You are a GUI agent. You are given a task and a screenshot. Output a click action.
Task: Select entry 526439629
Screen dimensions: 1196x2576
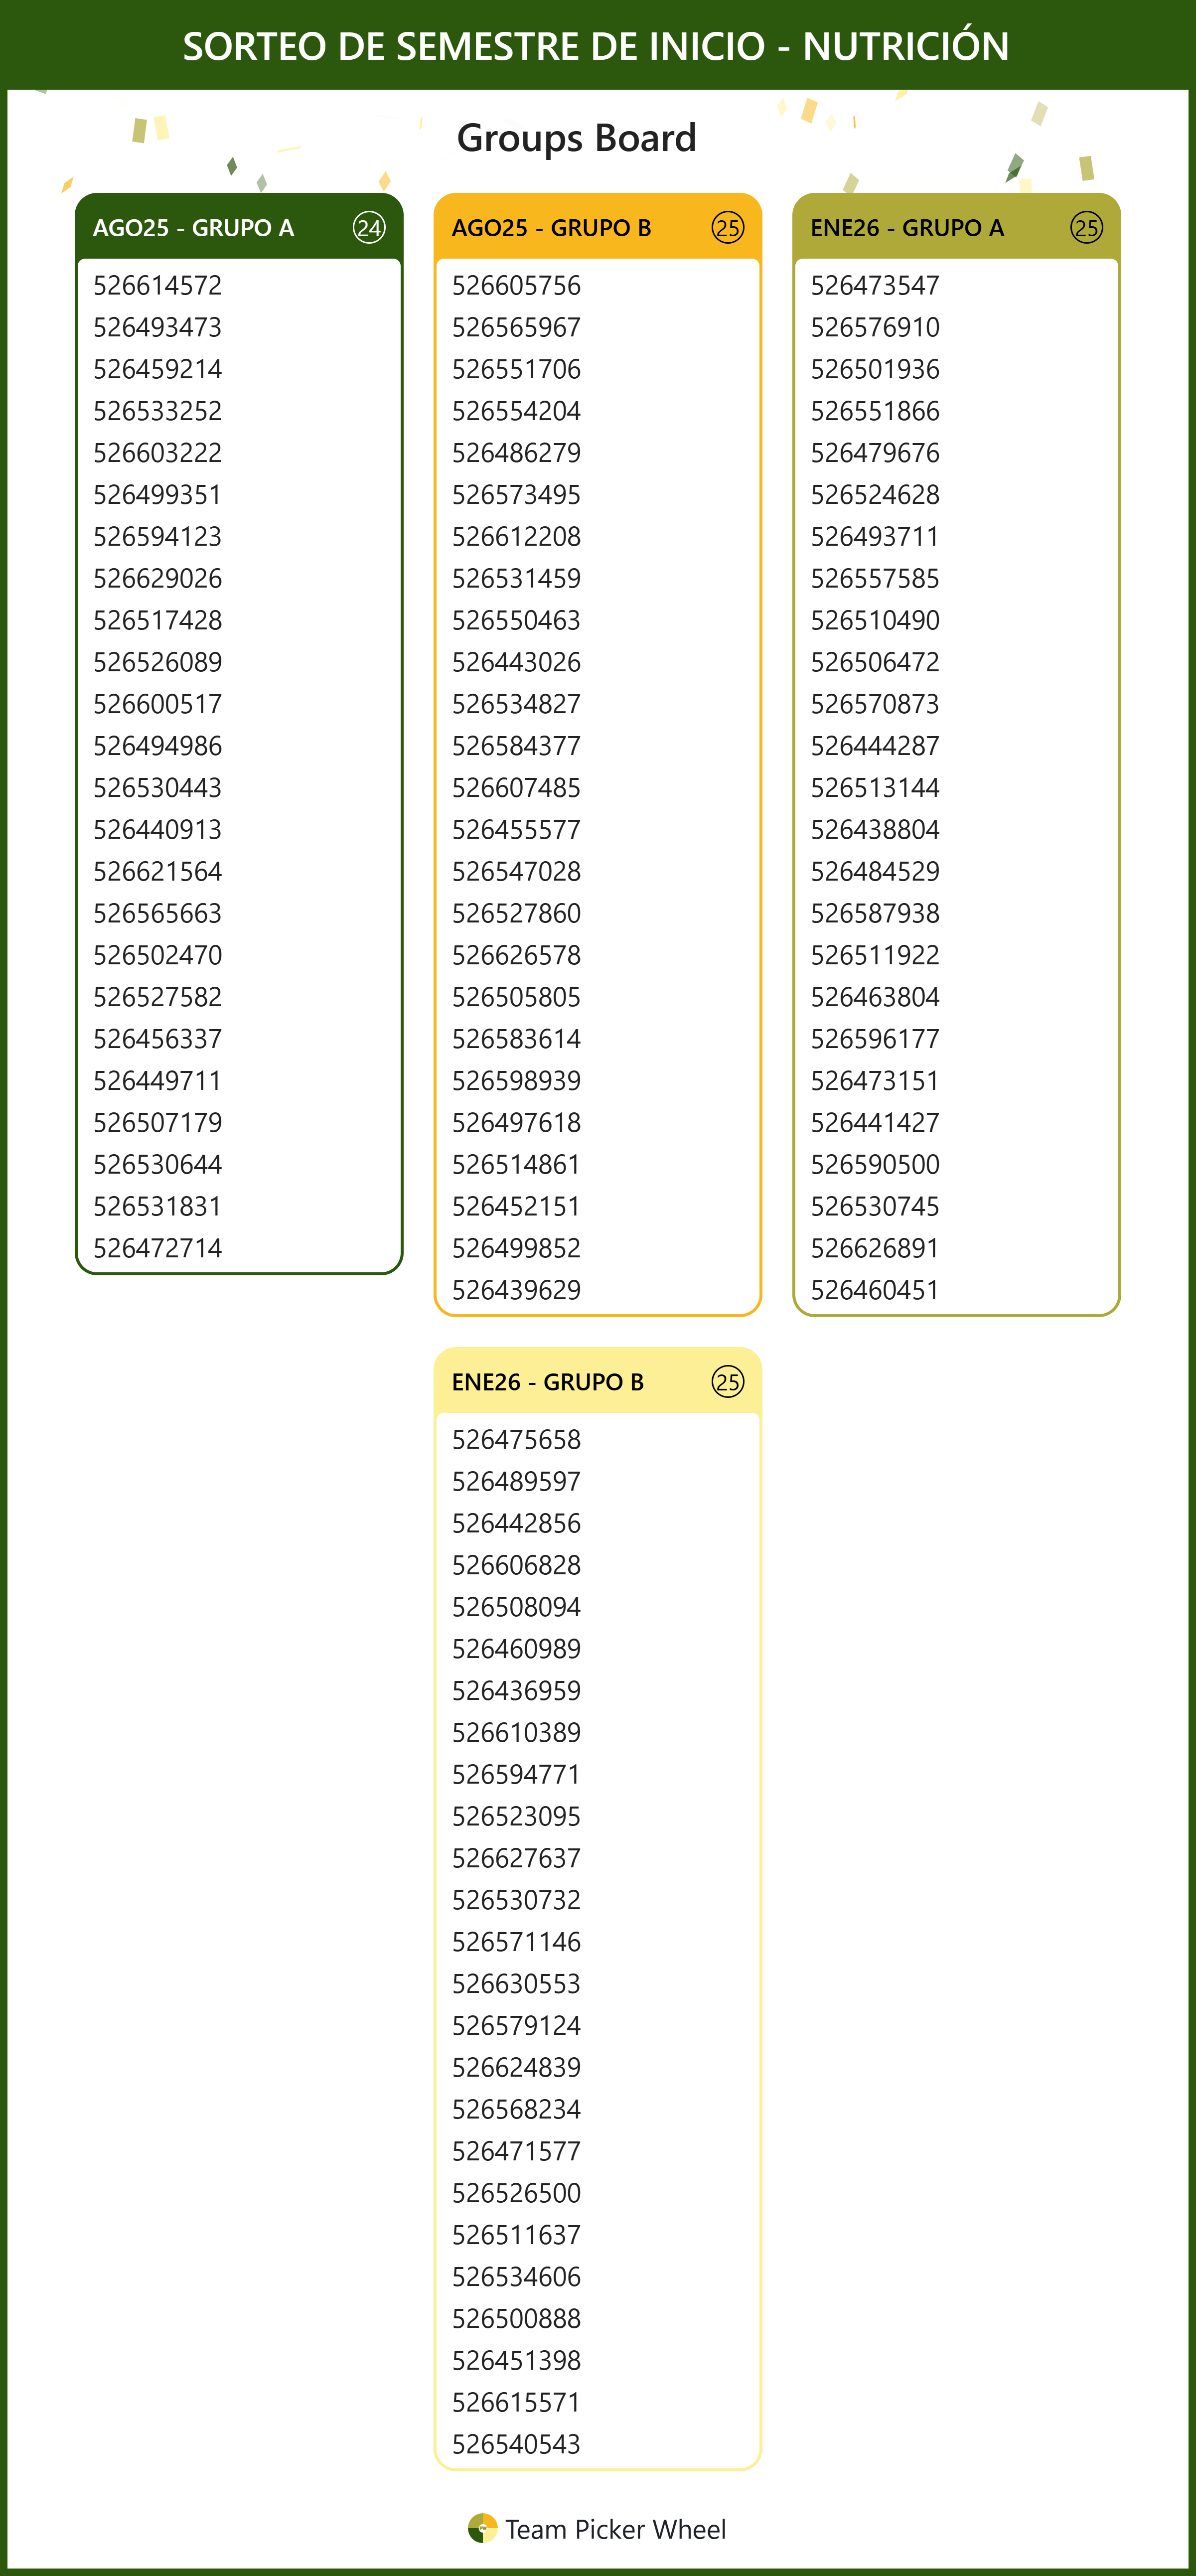(x=517, y=1290)
